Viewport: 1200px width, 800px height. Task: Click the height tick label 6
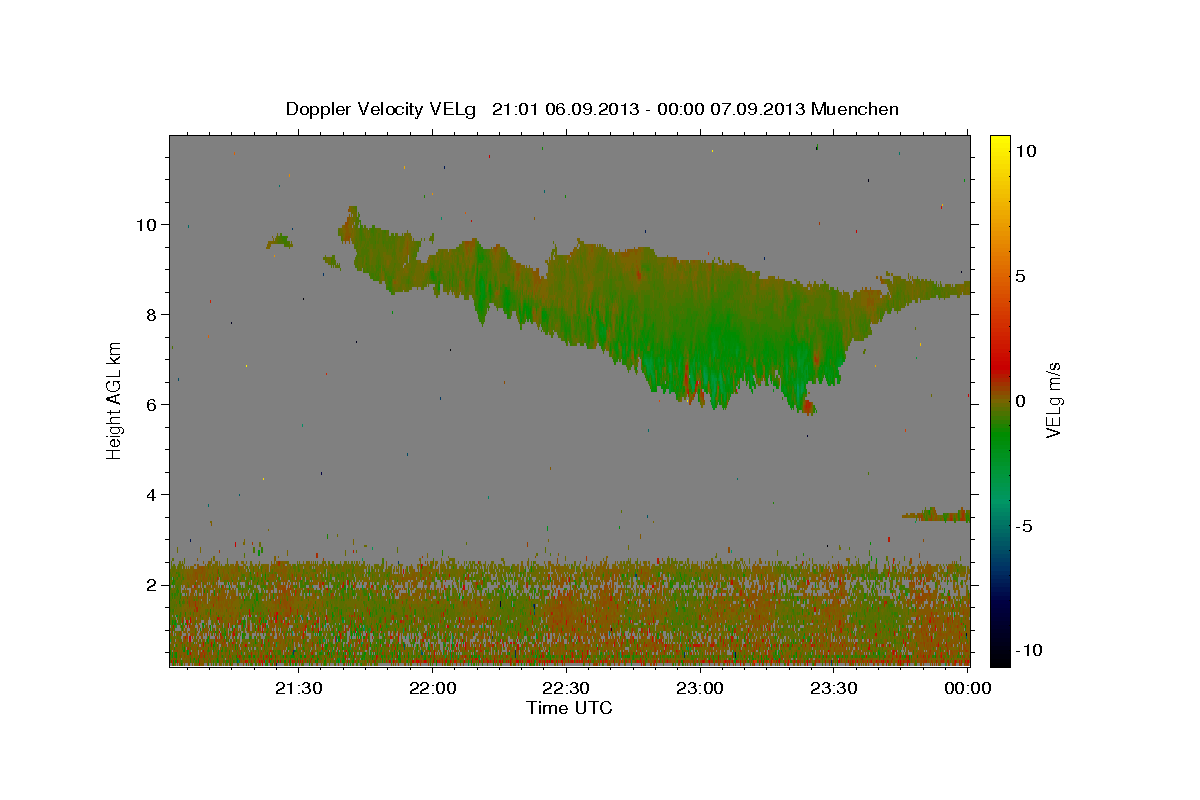pyautogui.click(x=151, y=405)
